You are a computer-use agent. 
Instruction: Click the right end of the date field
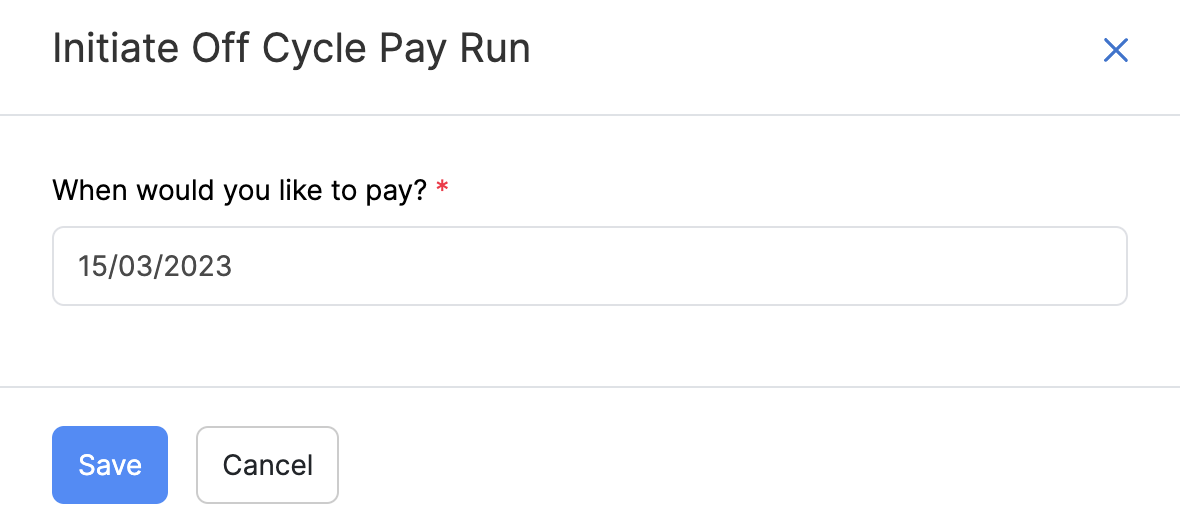point(1100,266)
